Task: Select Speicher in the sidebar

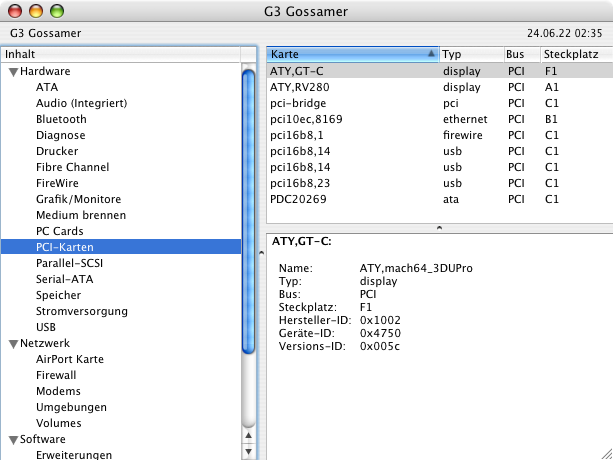Action: point(58,295)
